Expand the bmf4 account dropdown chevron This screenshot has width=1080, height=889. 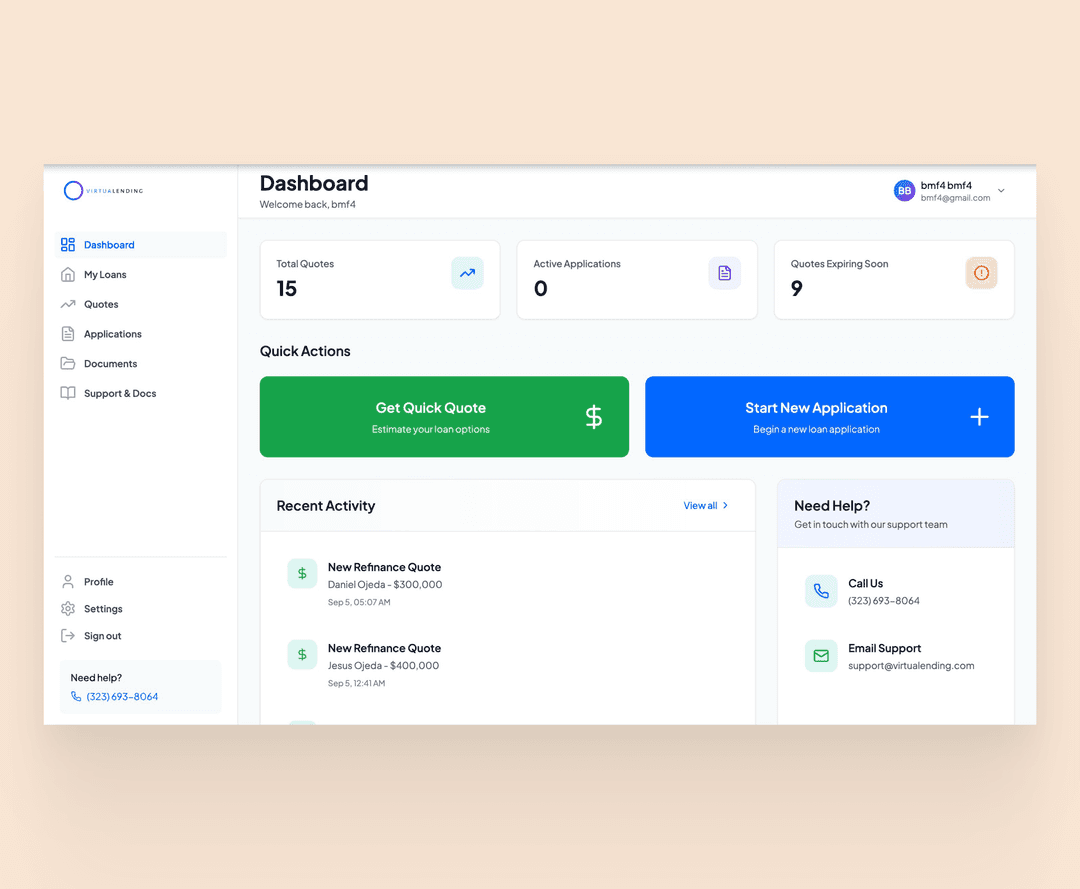click(1001, 191)
